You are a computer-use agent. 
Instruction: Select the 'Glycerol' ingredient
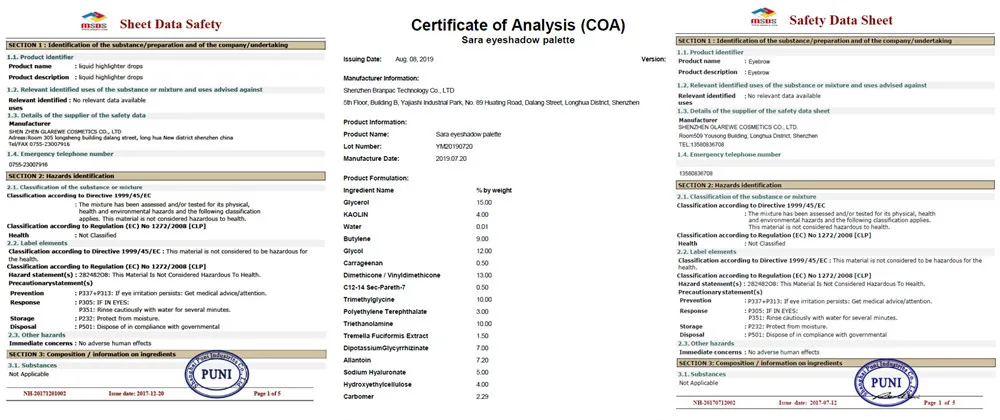click(357, 202)
